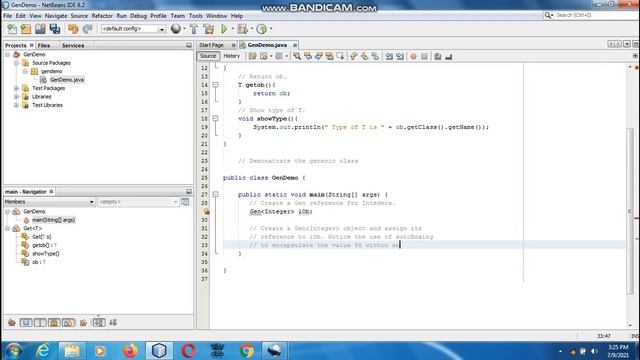Screen dimensions: 640x360
Task: Click the Find Selection magnifier icon in editor toolbar
Action: click(297, 56)
